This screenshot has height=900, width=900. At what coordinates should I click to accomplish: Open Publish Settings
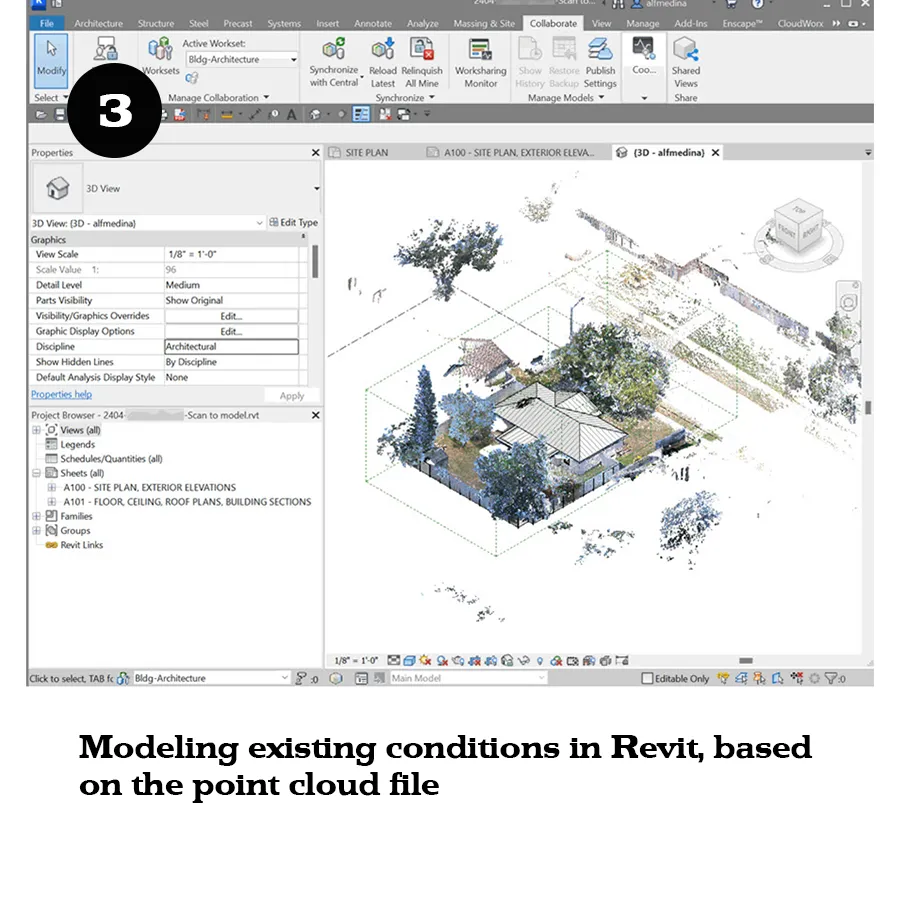tap(600, 62)
